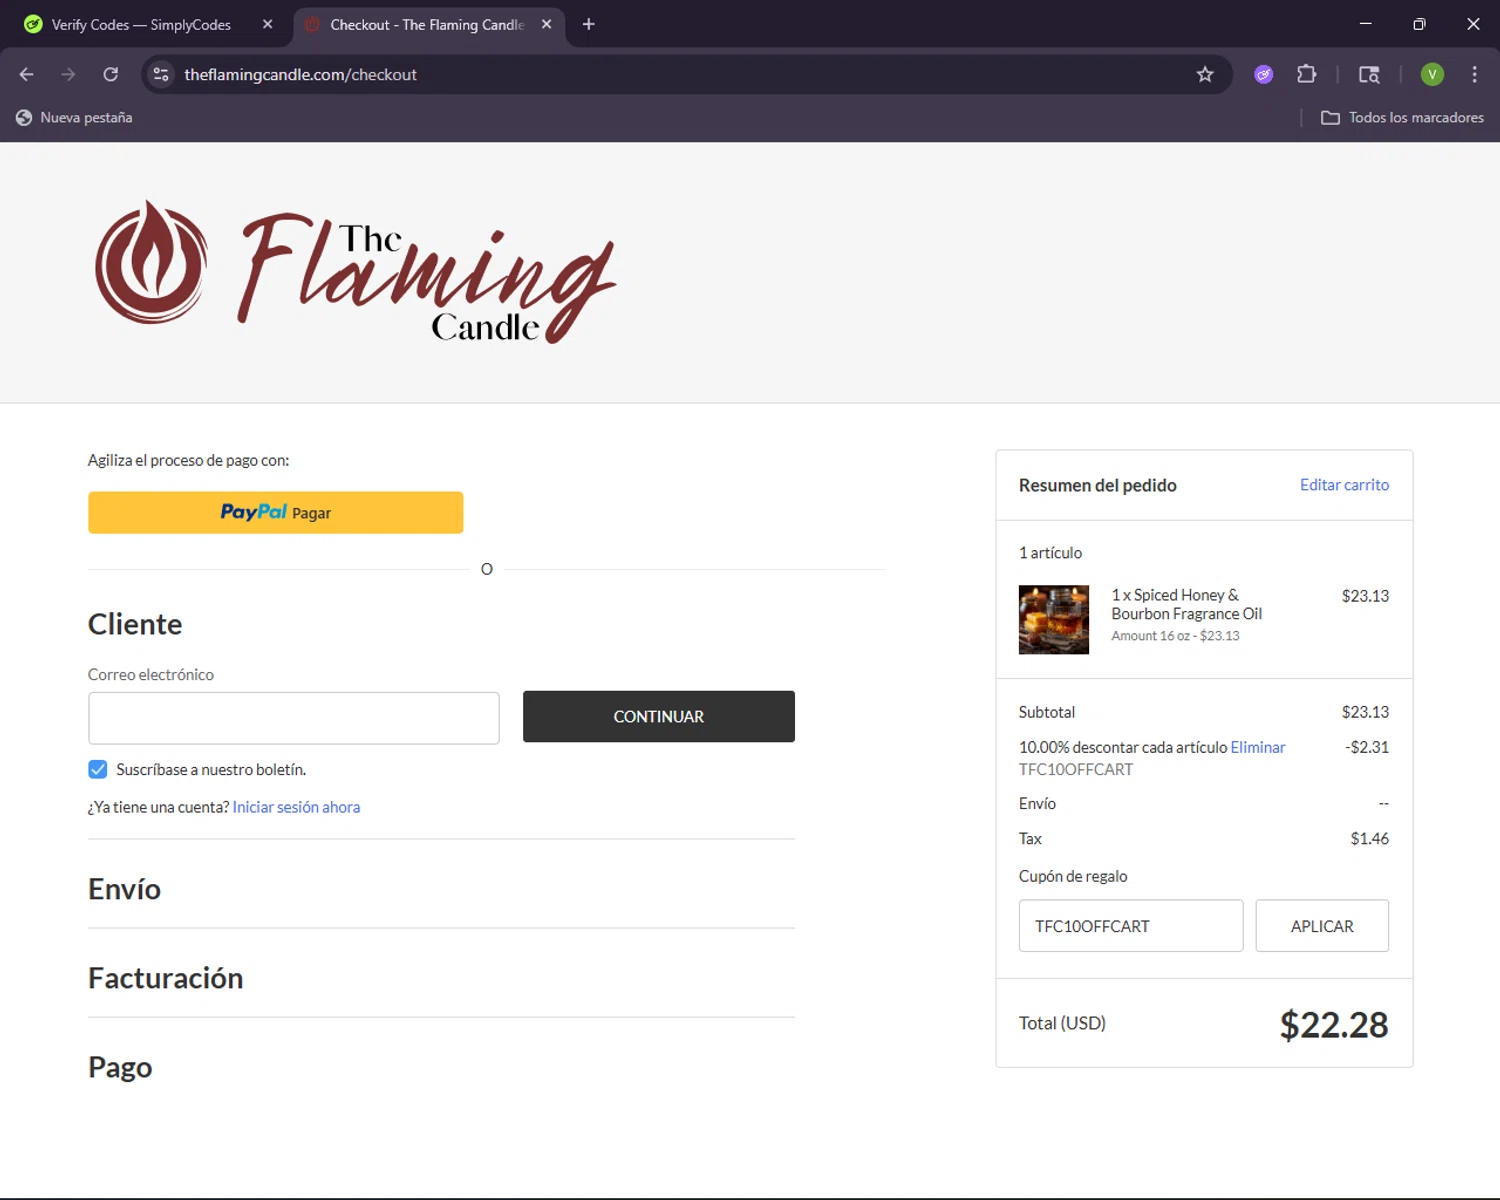Viewport: 1500px width, 1200px height.
Task: Maximize or restore the browser window
Action: coord(1419,24)
